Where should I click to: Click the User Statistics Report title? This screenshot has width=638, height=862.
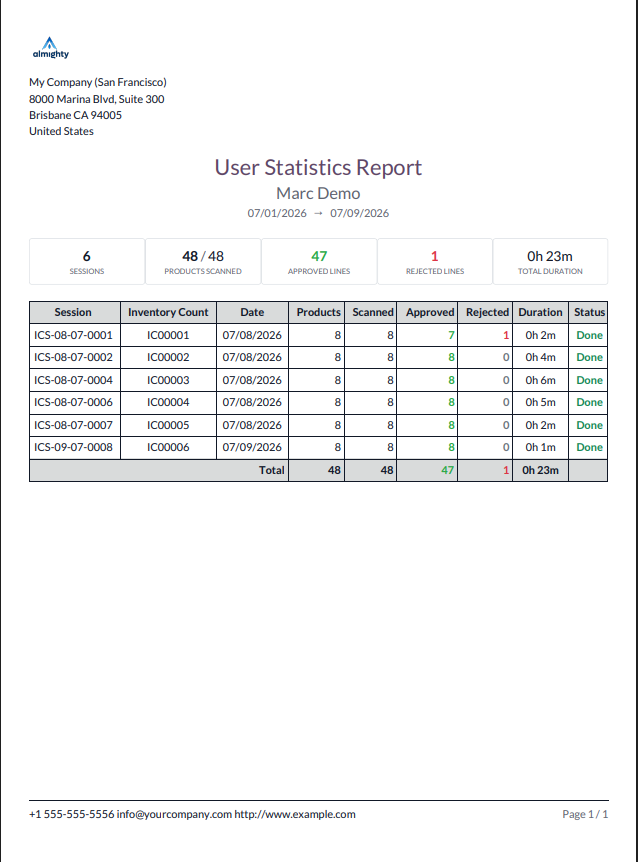pyautogui.click(x=318, y=168)
